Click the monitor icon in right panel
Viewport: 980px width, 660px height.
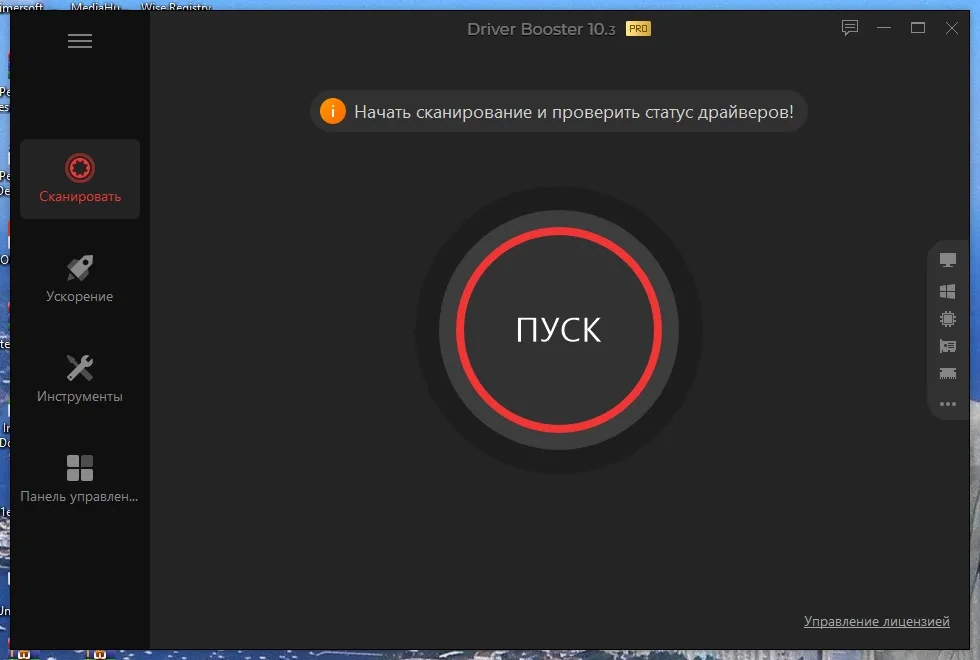click(948, 260)
